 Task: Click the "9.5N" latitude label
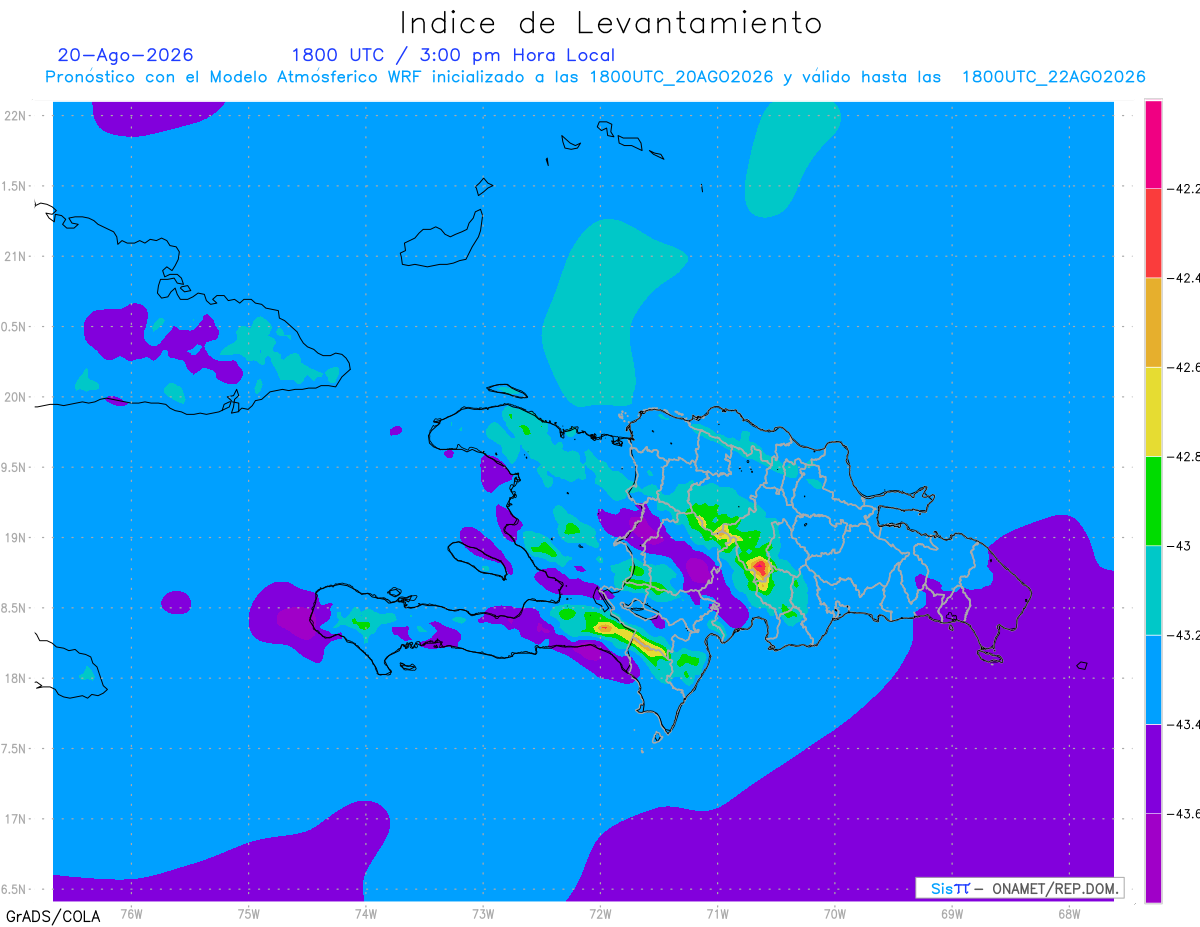(14, 467)
